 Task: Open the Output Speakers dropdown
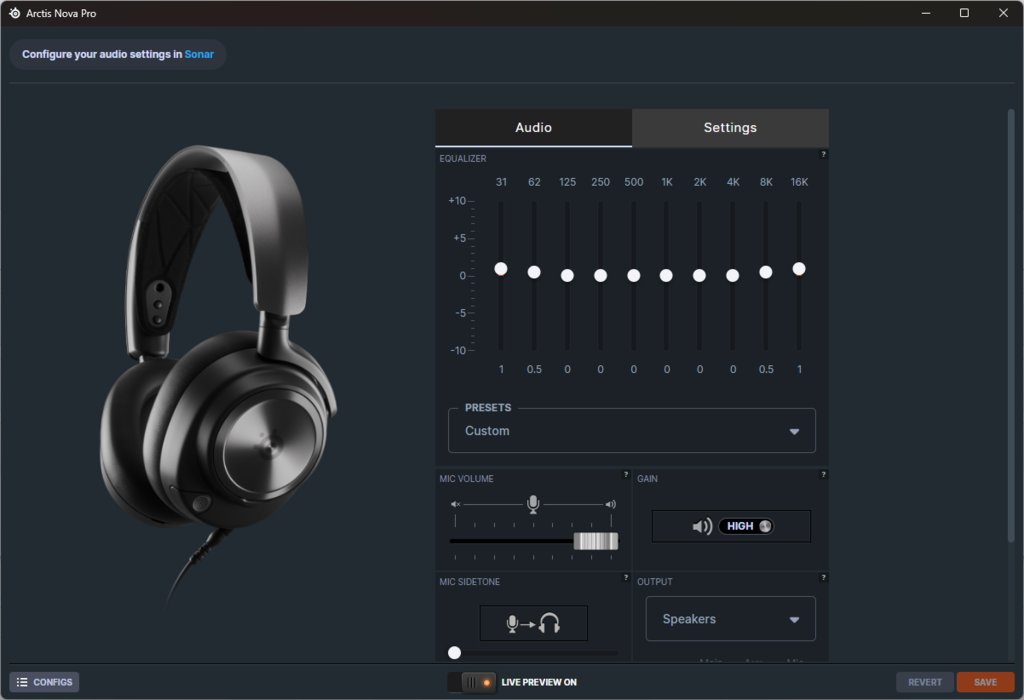point(730,619)
